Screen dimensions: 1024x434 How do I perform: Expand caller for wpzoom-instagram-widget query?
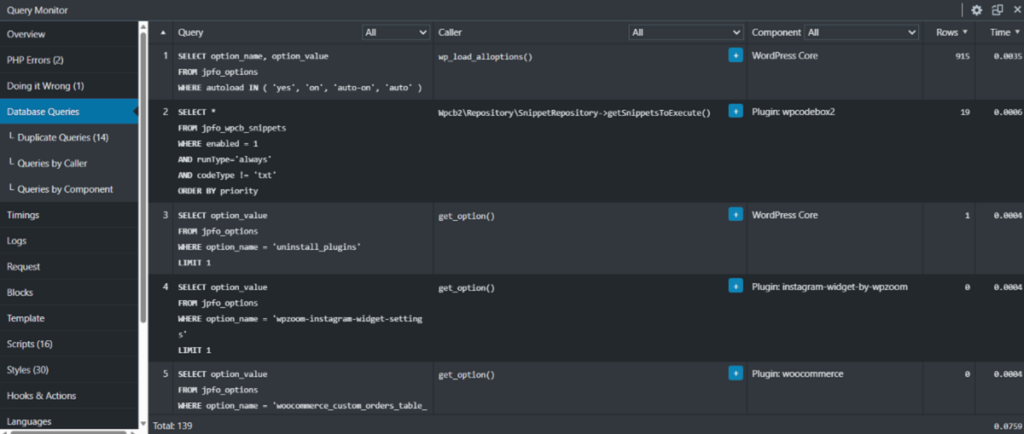tap(735, 287)
